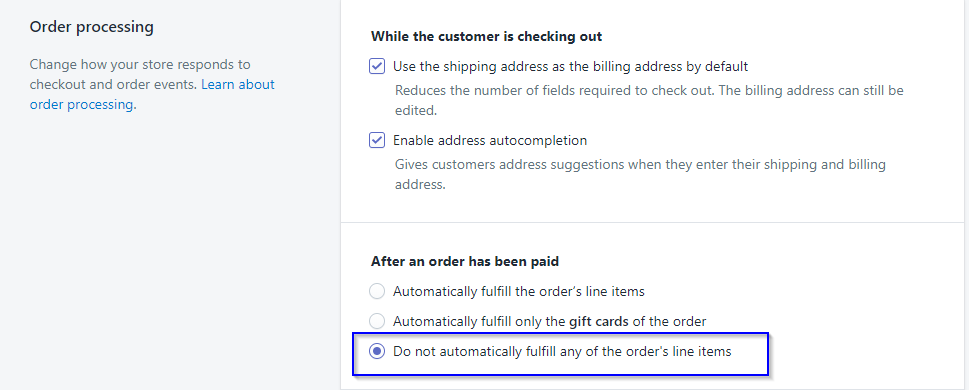Uncheck the shipping address as billing address checkbox
Viewport: 969px width, 390px height.
point(377,66)
